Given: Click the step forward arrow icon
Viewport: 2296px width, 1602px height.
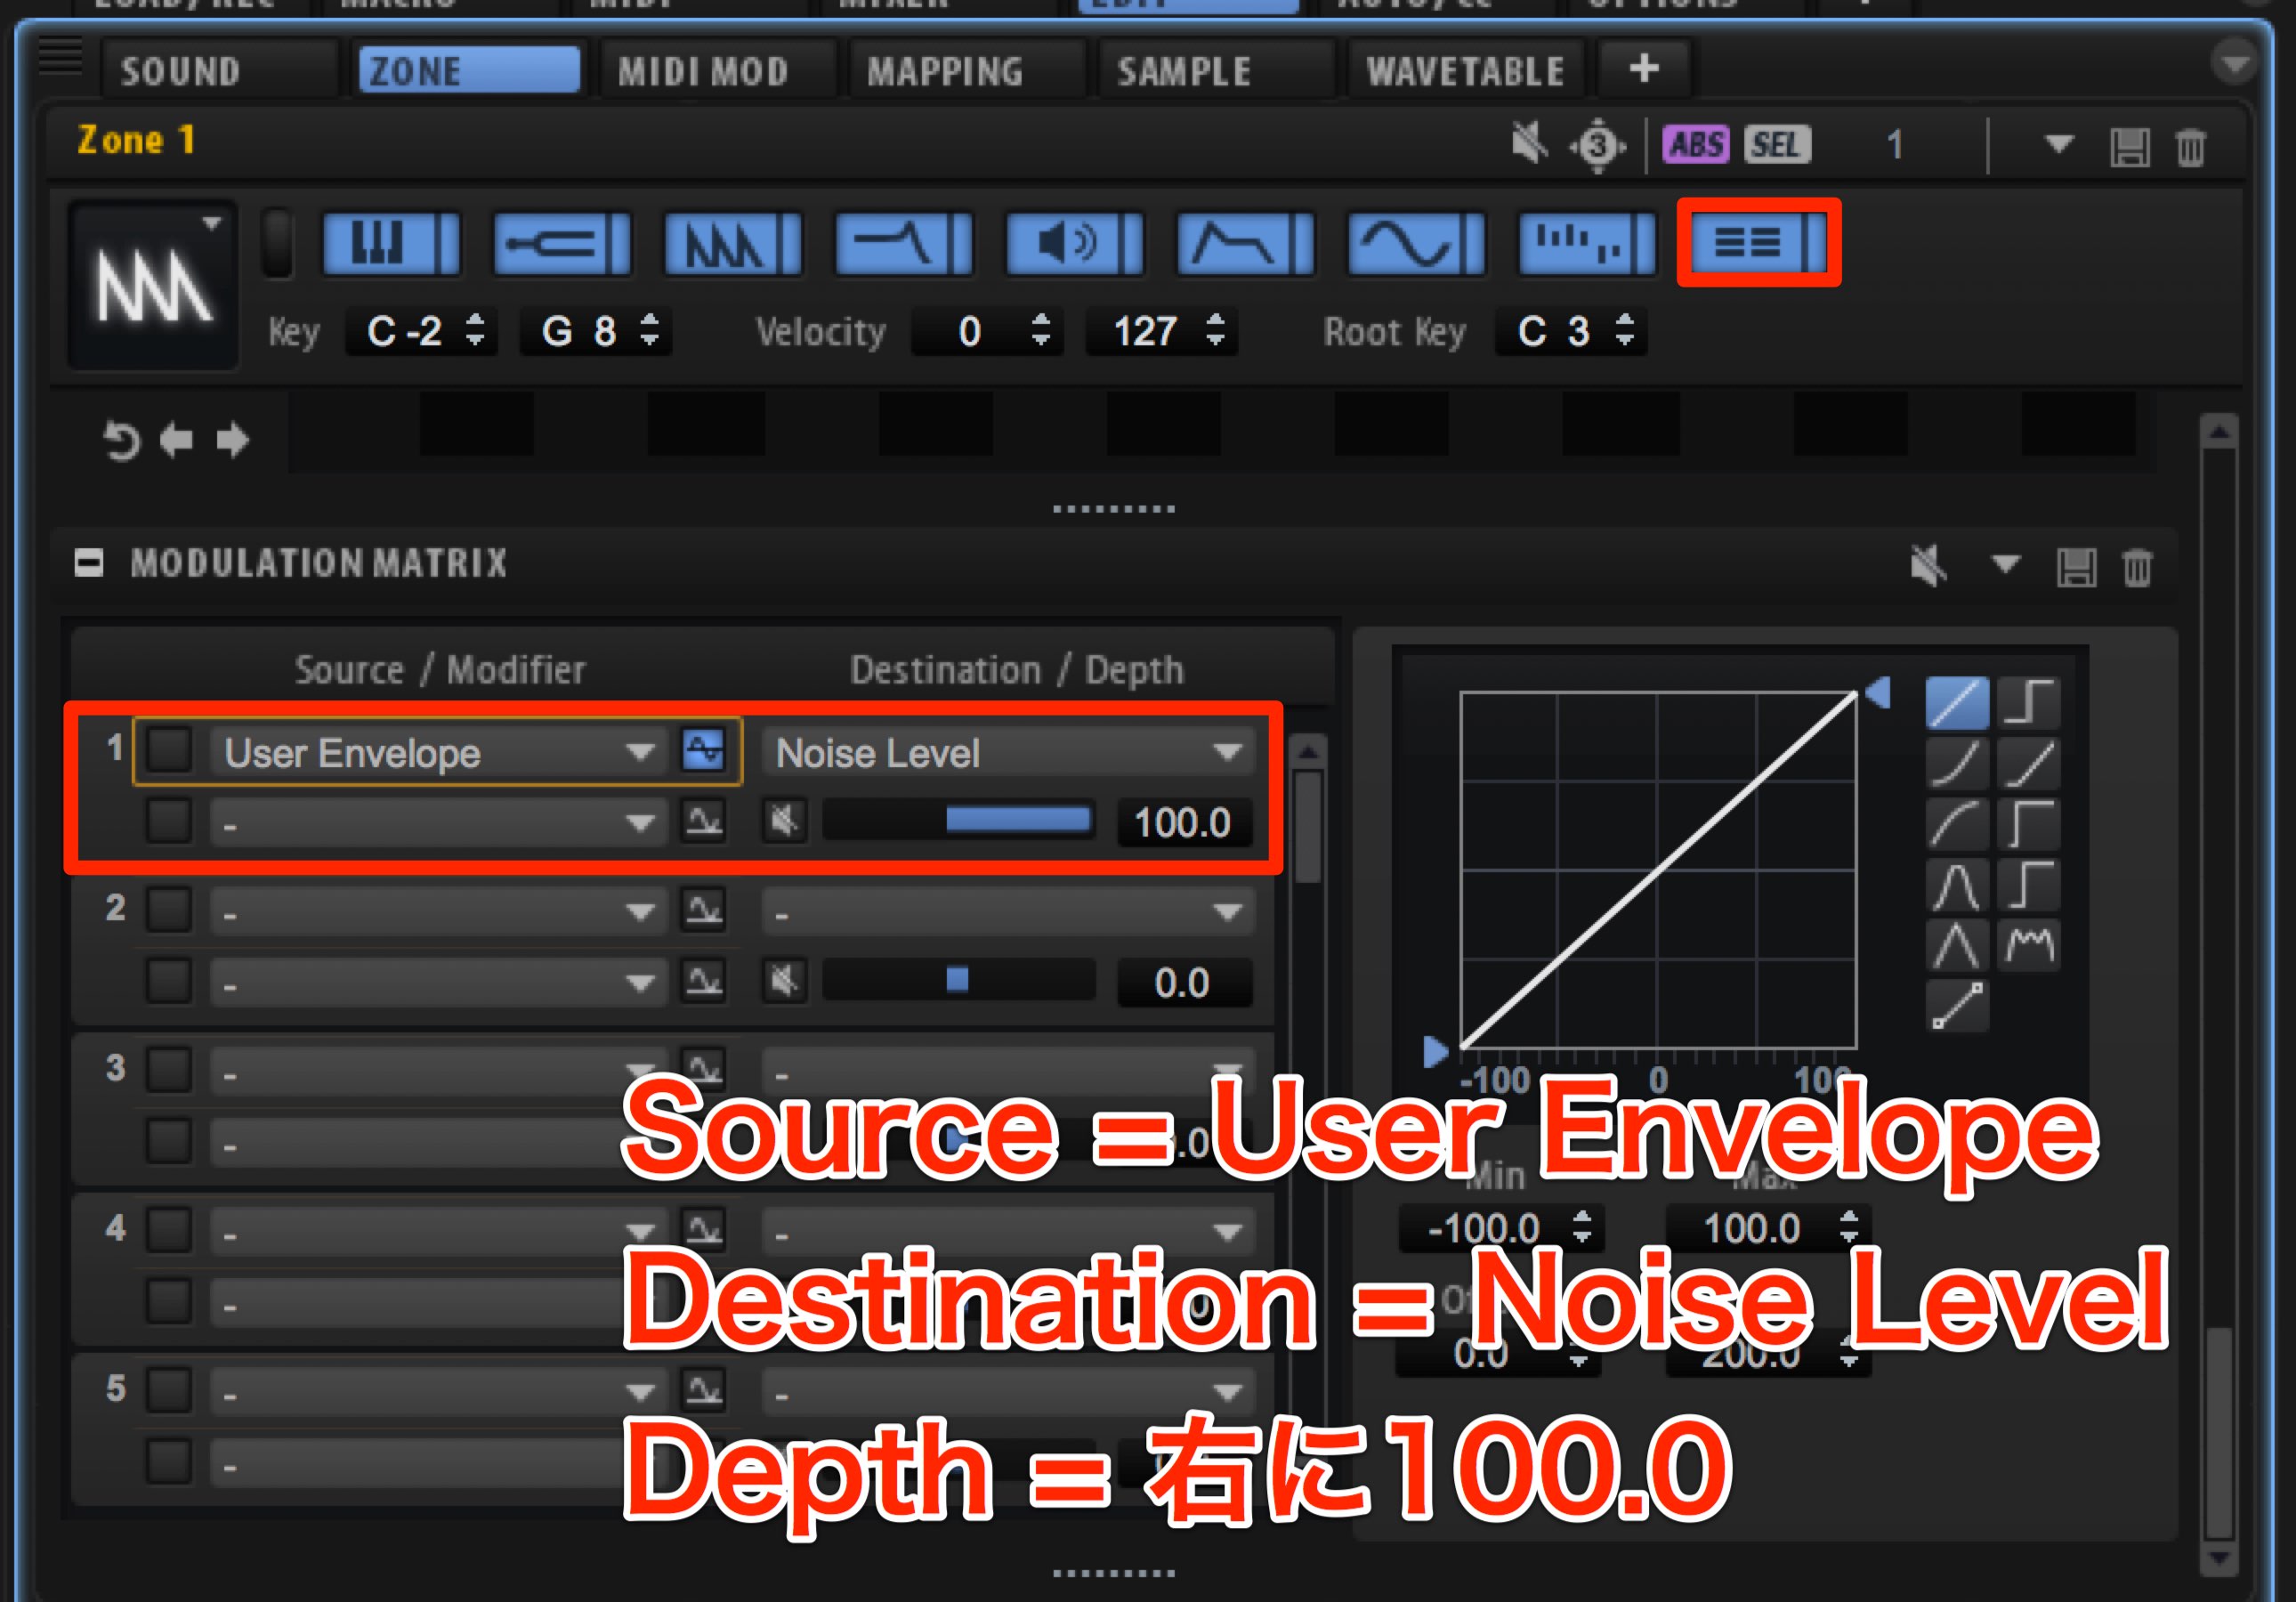Looking at the screenshot, I should 232,440.
